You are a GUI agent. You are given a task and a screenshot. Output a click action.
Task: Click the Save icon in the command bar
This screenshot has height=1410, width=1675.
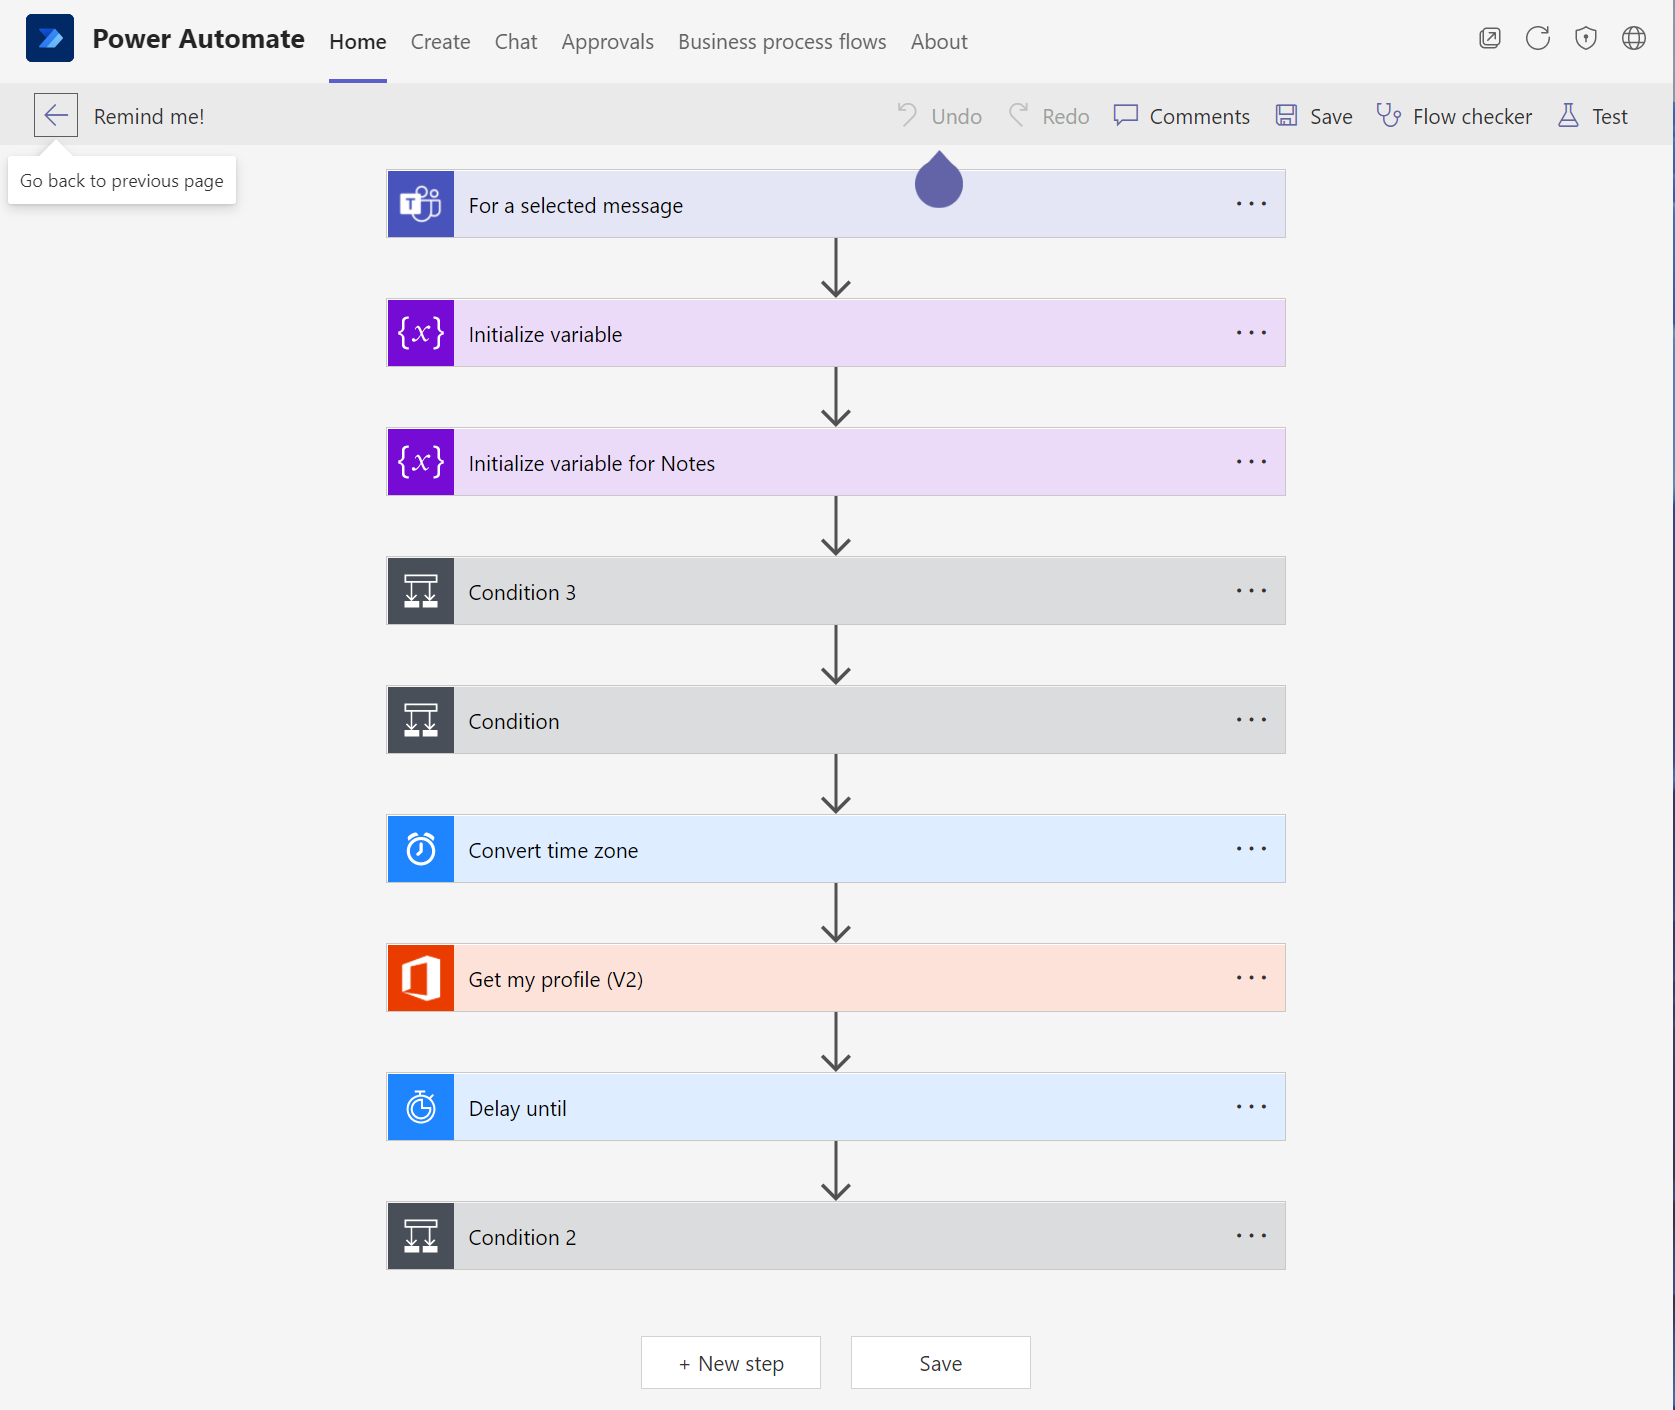pos(1287,115)
